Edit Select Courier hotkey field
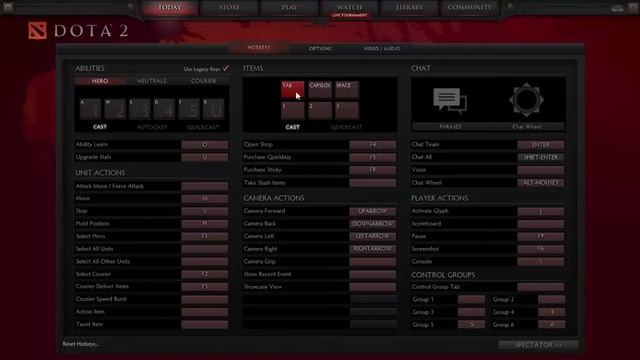Viewport: 640px width, 360px height. [204, 274]
